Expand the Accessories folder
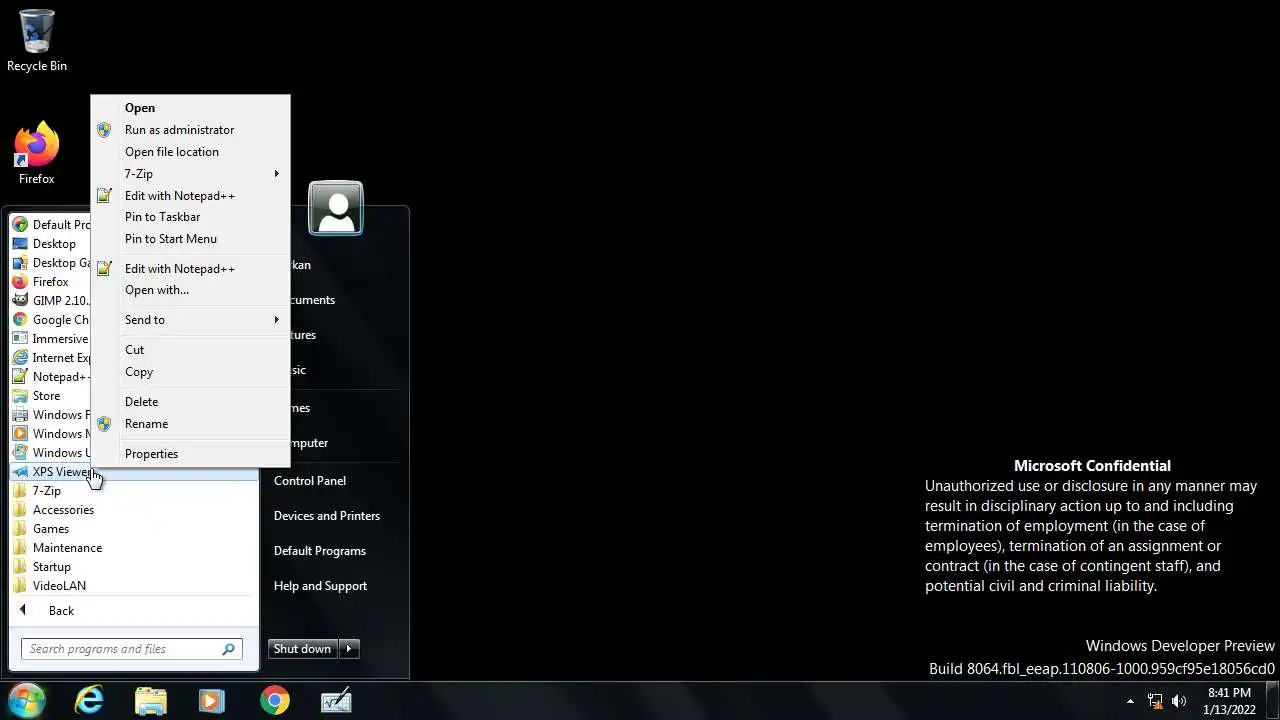1280x720 pixels. [133, 510]
